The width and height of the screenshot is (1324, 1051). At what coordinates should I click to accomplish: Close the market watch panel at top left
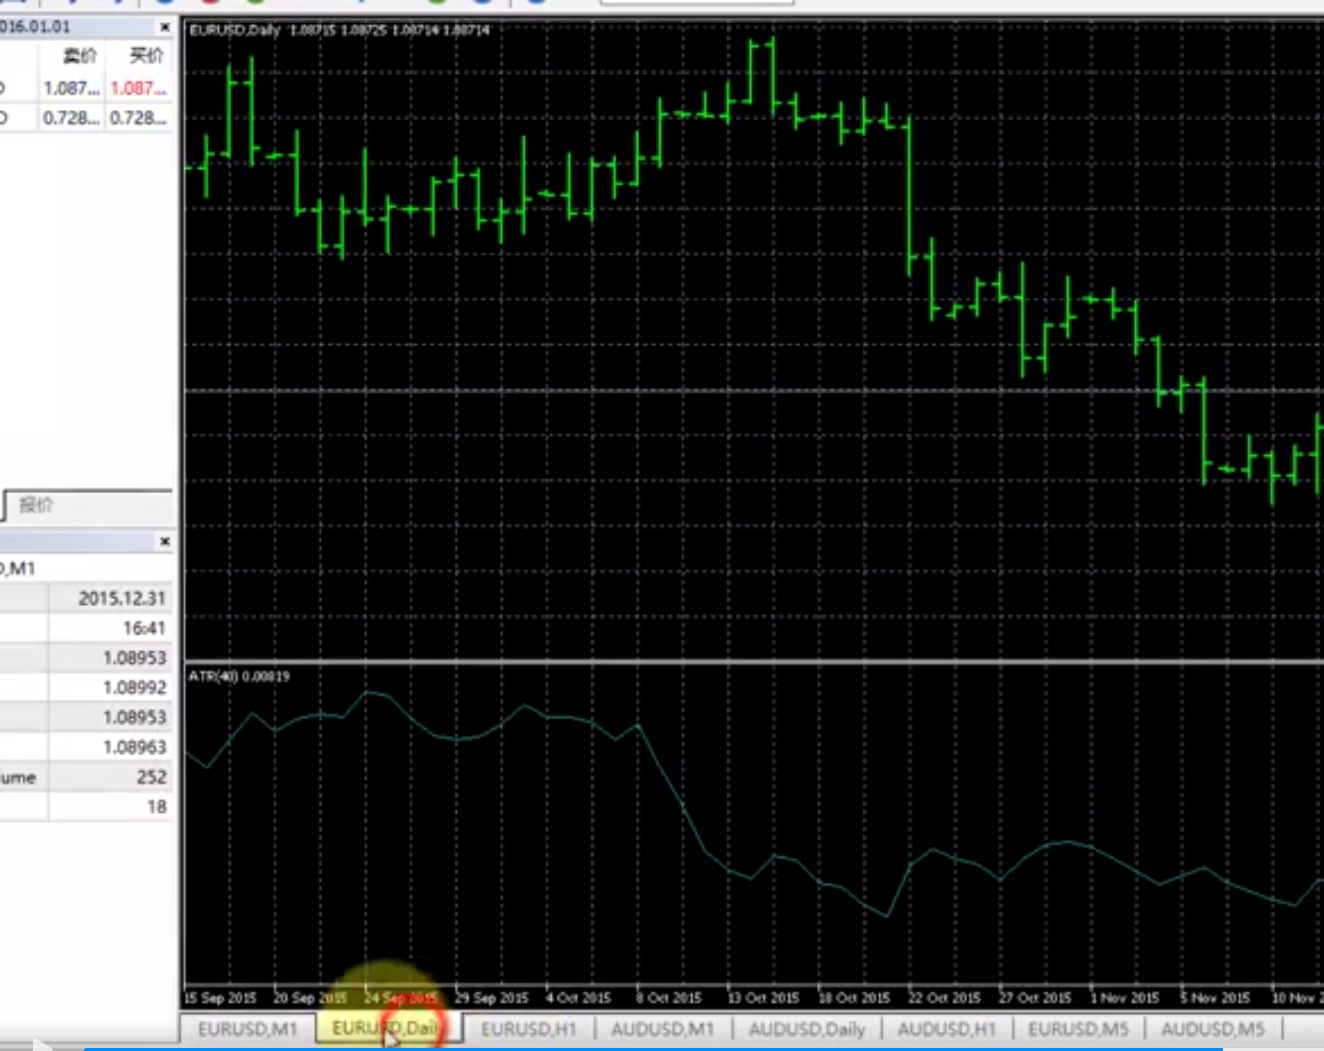click(x=165, y=27)
